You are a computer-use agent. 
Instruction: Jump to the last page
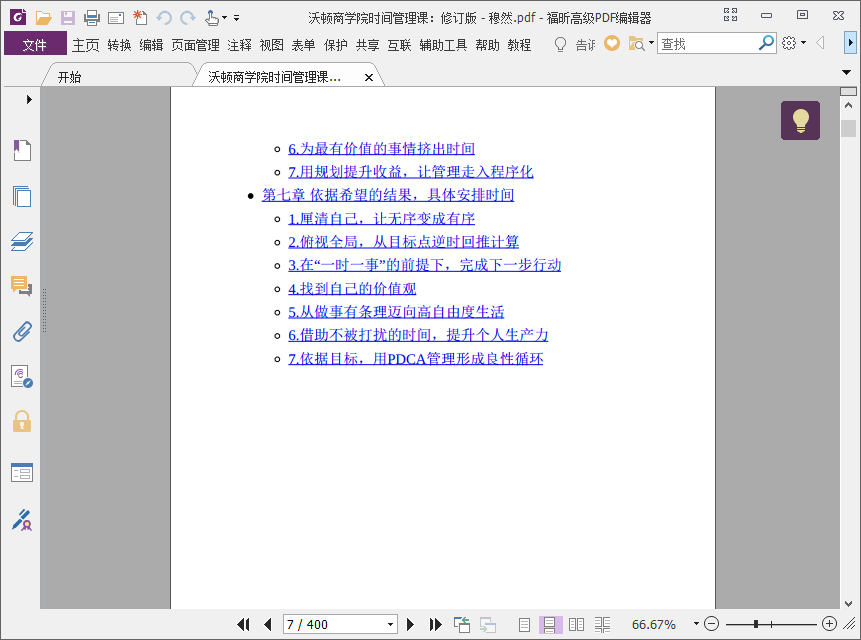(x=435, y=624)
